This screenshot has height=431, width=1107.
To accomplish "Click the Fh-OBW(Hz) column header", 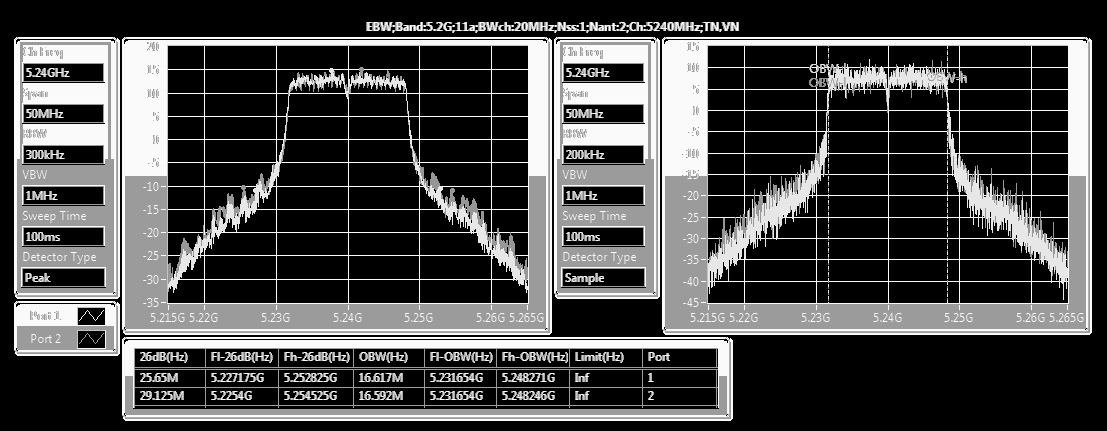I will [x=533, y=358].
